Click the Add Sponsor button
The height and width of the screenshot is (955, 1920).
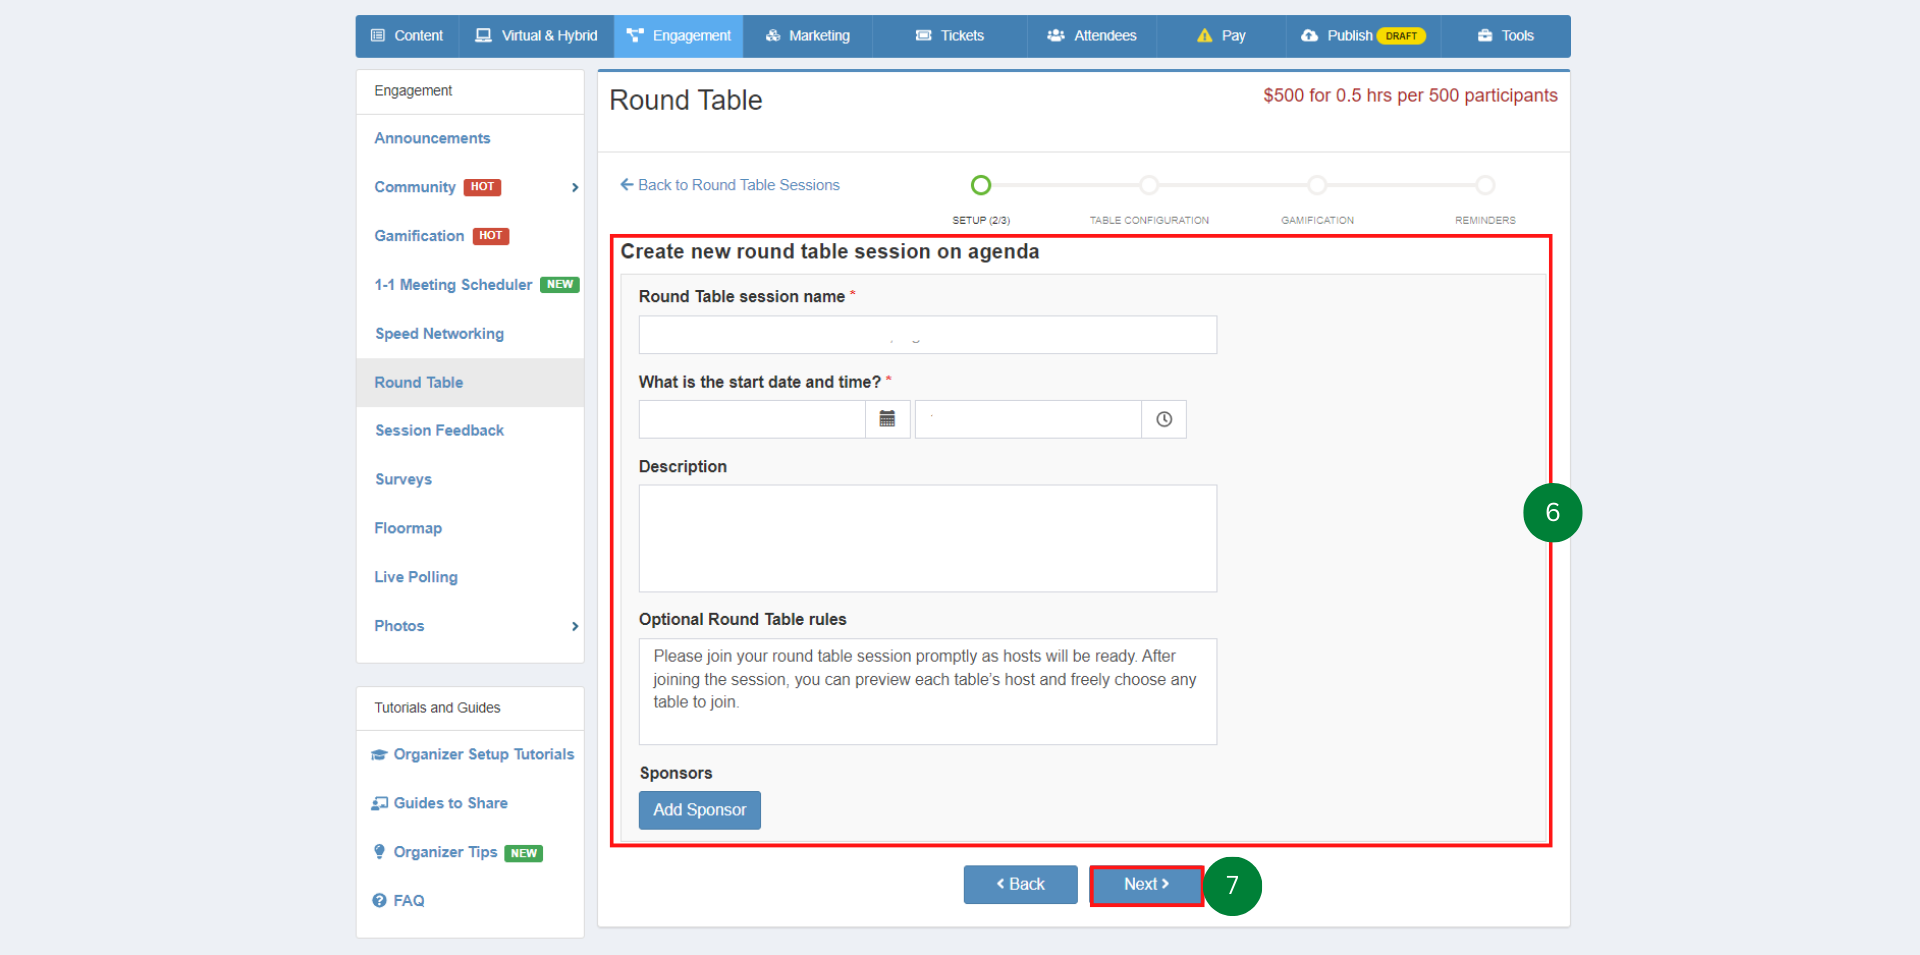(699, 810)
